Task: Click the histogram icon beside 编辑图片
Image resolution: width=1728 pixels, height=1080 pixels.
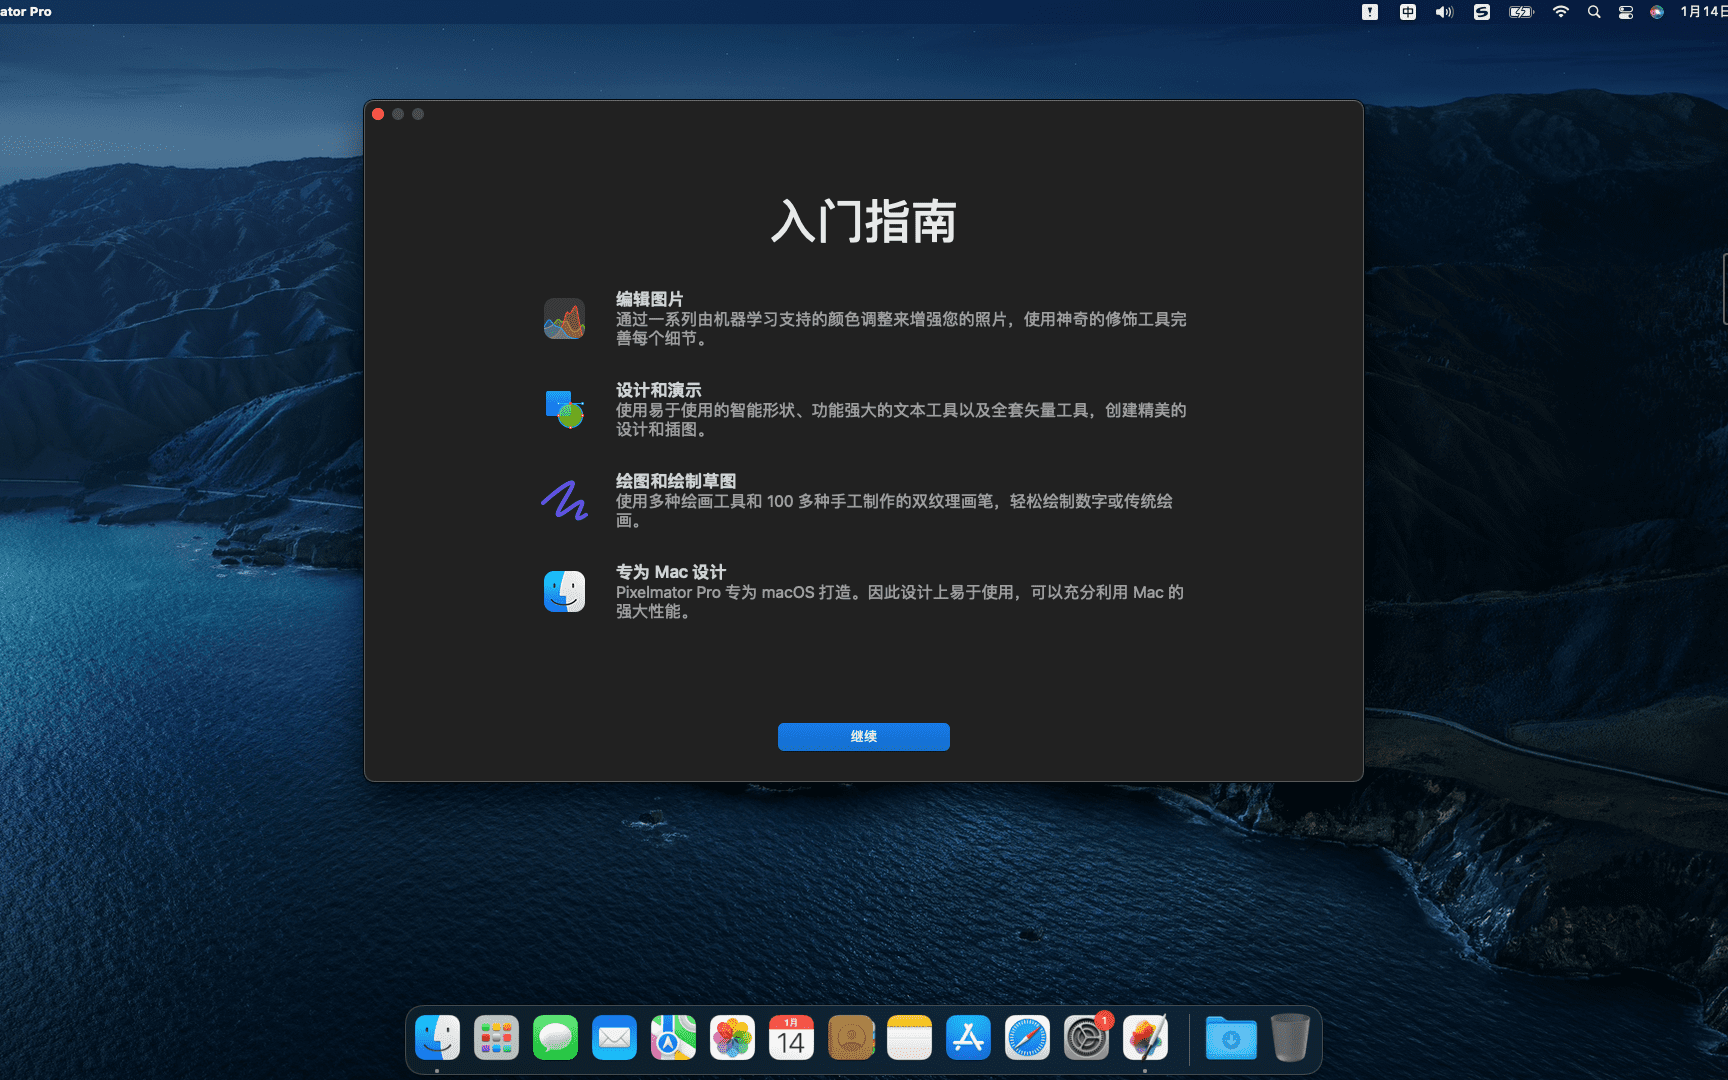Action: [x=564, y=318]
